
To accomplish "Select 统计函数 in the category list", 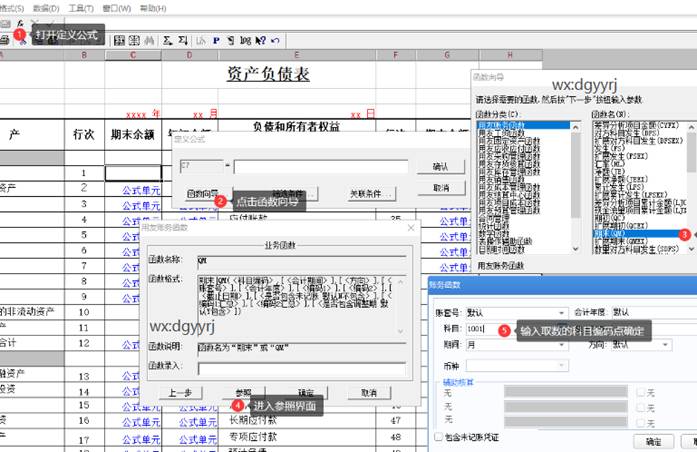I will click(495, 226).
